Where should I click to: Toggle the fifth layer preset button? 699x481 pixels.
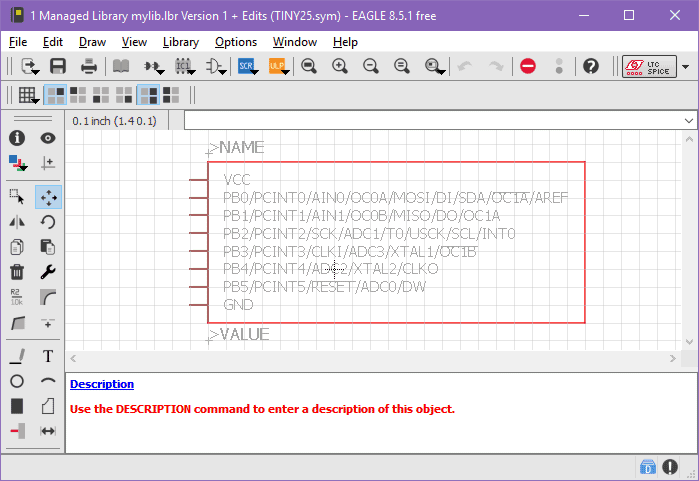(147, 95)
